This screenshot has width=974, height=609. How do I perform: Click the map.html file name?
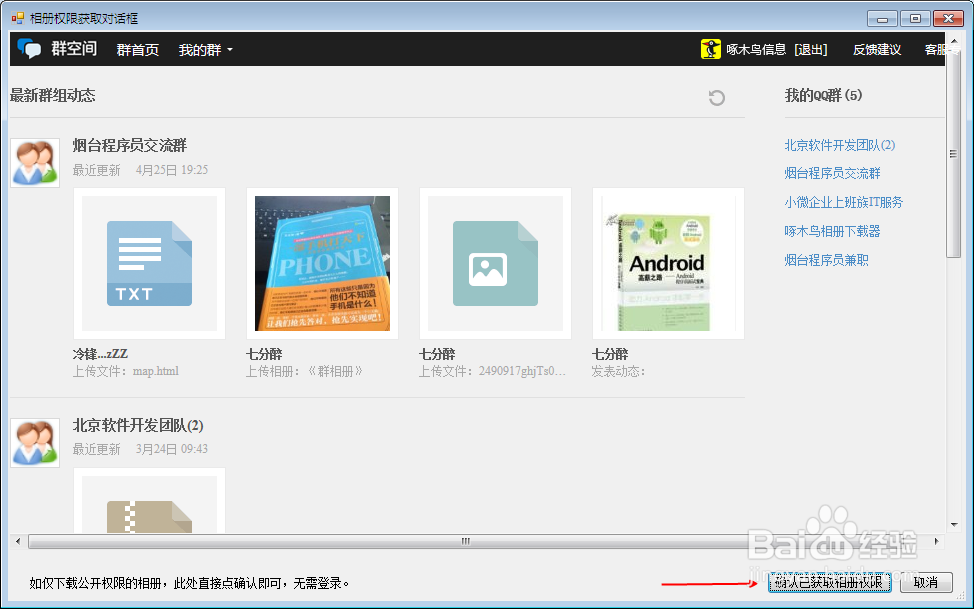tap(155, 371)
